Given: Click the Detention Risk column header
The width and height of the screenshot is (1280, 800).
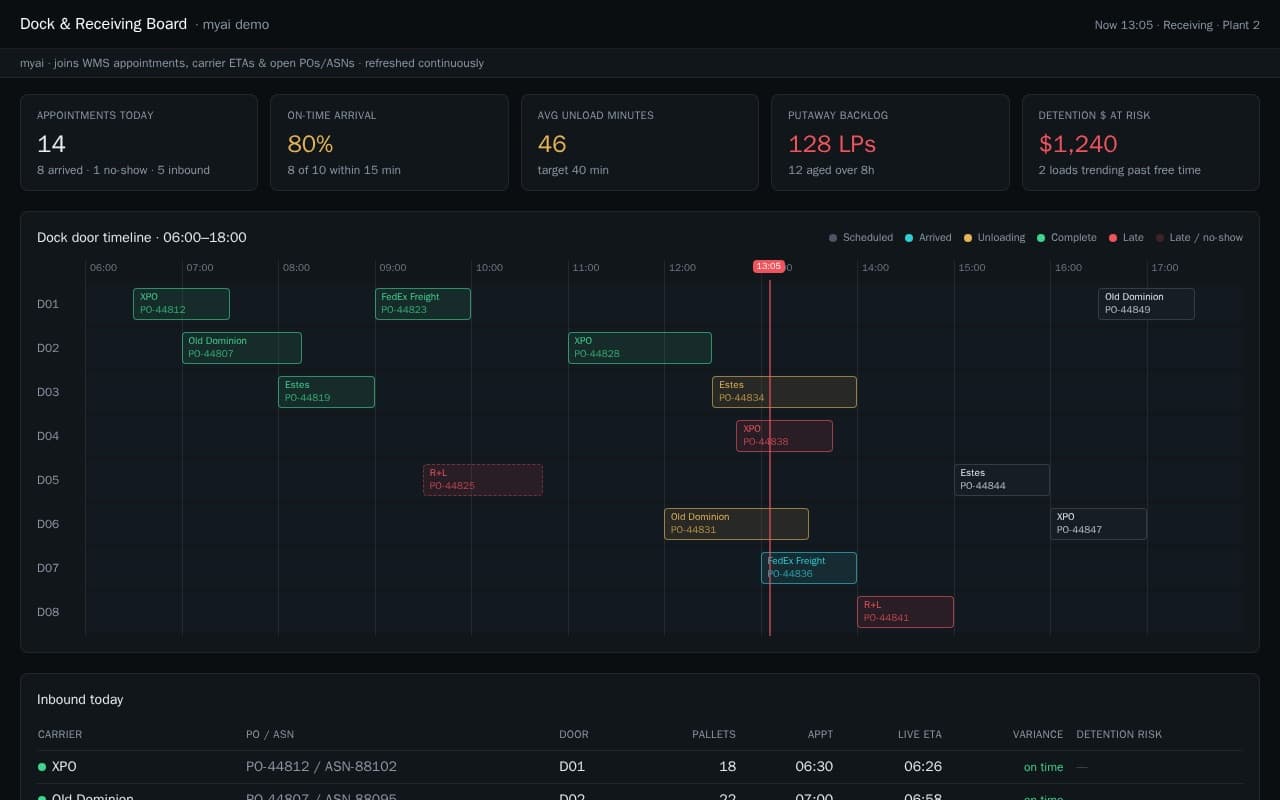Looking at the screenshot, I should coord(1119,734).
